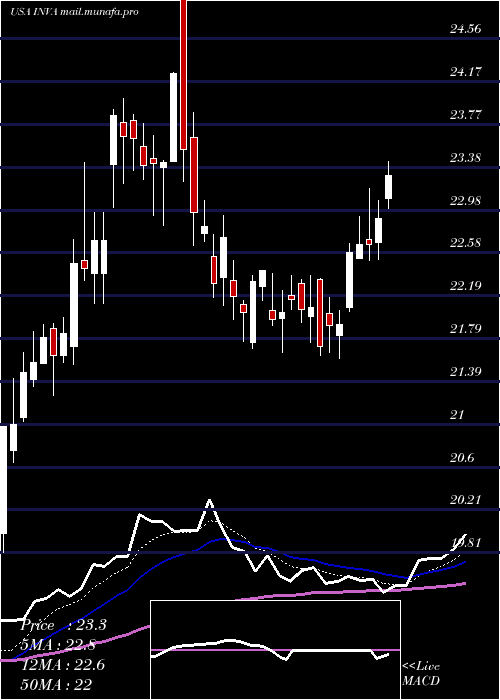
Task: Select the 22.98 price axis label
Action: [465, 200]
